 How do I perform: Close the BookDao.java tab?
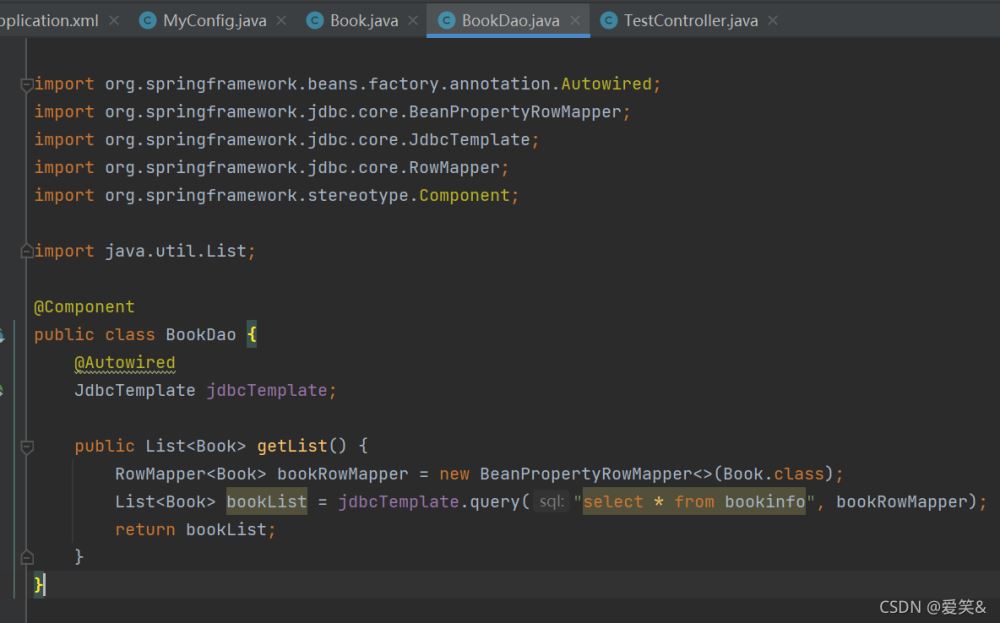tap(574, 20)
